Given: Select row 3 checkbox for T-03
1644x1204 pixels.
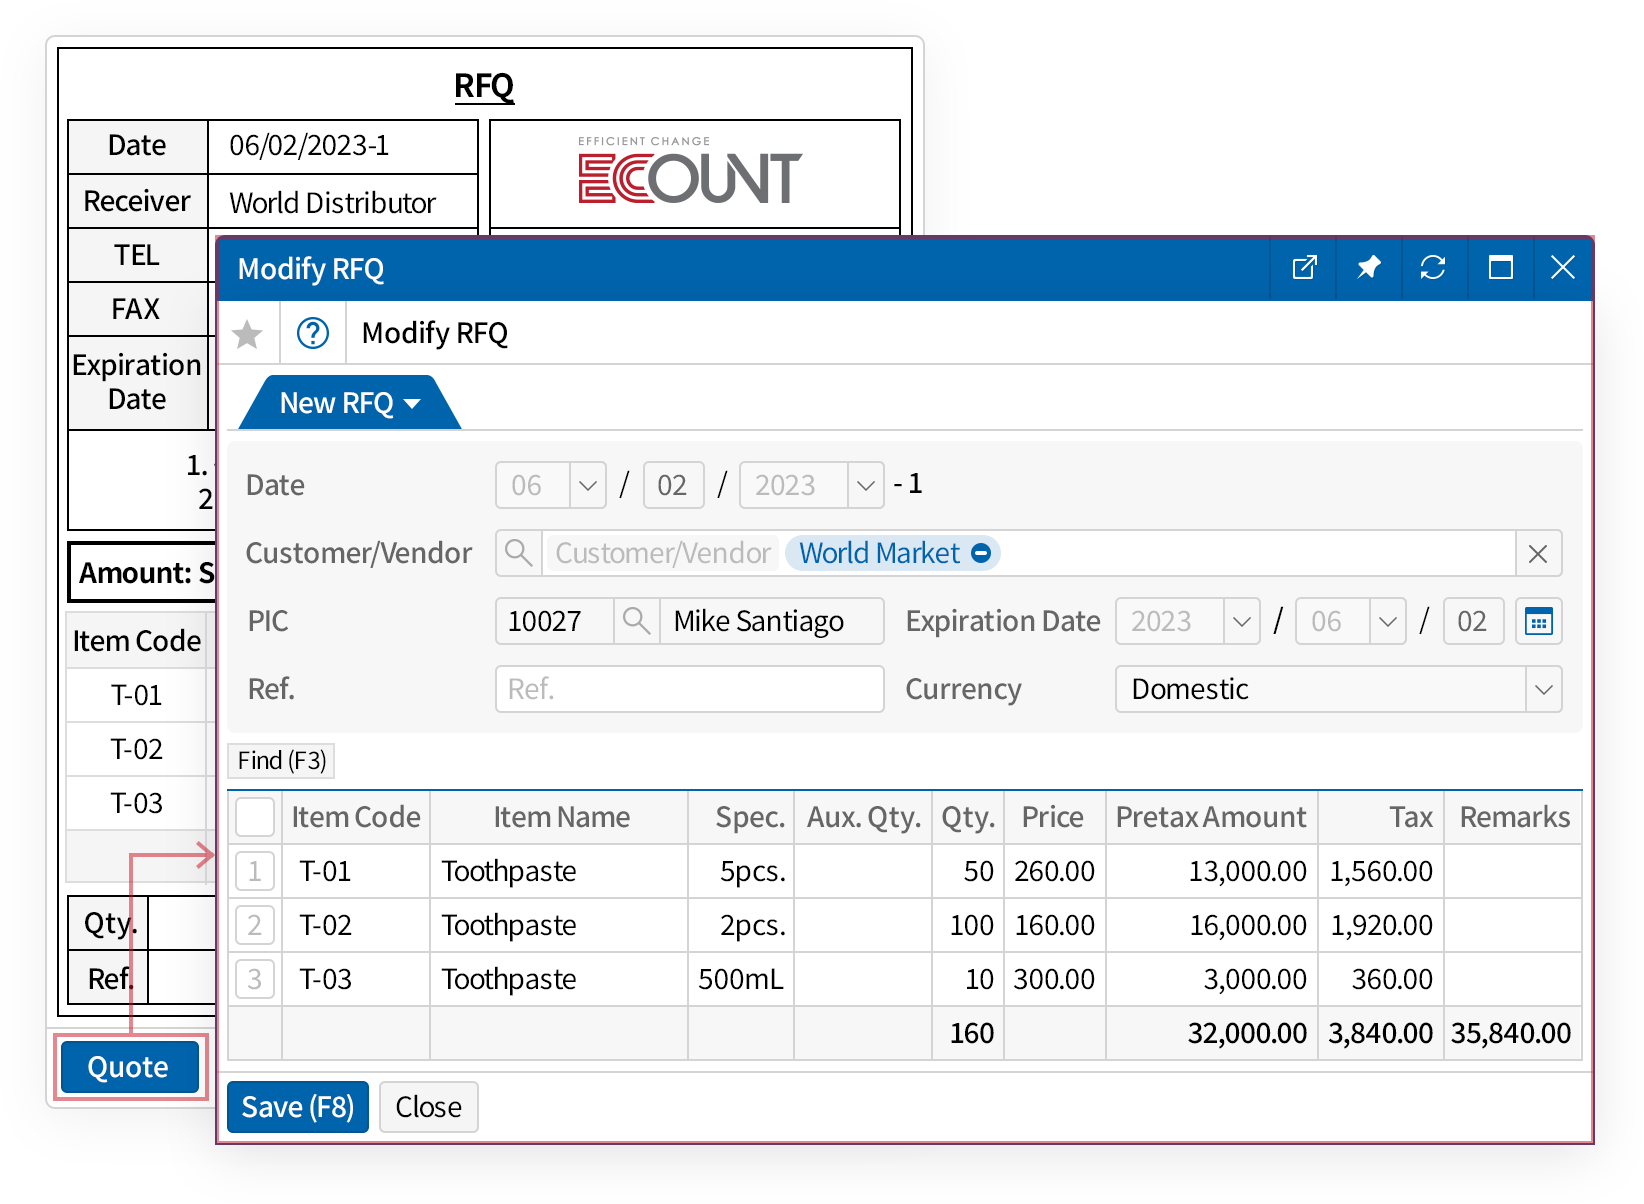Looking at the screenshot, I should [x=255, y=979].
